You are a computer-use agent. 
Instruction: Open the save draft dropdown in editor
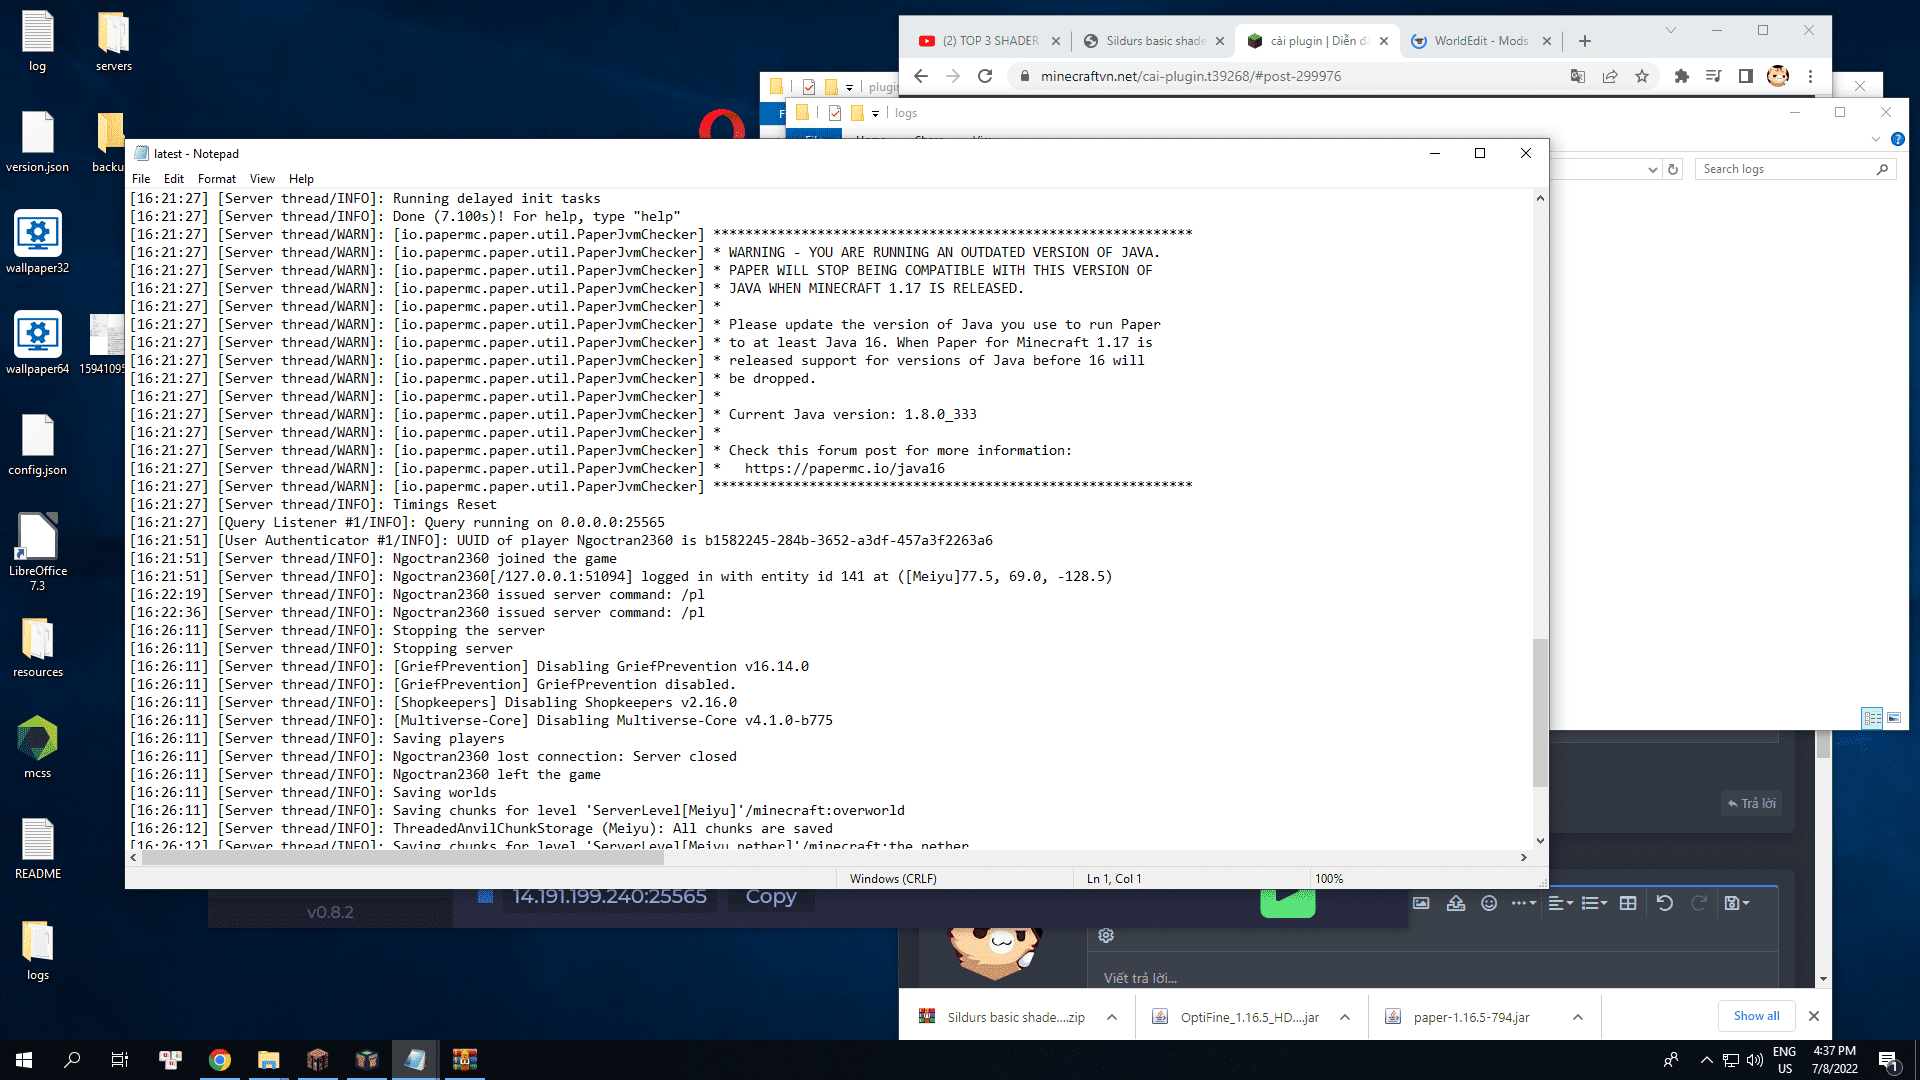[1737, 903]
